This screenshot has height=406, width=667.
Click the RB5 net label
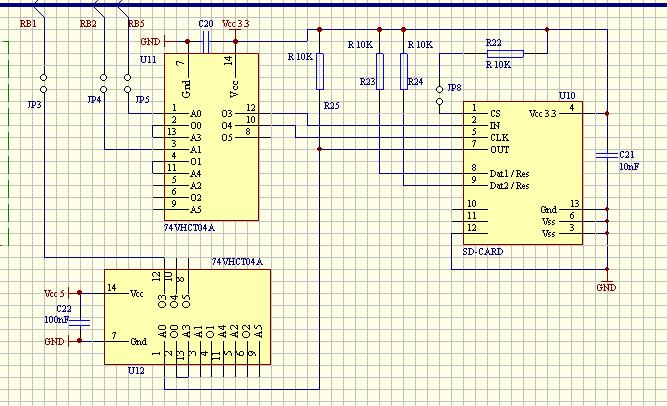point(137,23)
